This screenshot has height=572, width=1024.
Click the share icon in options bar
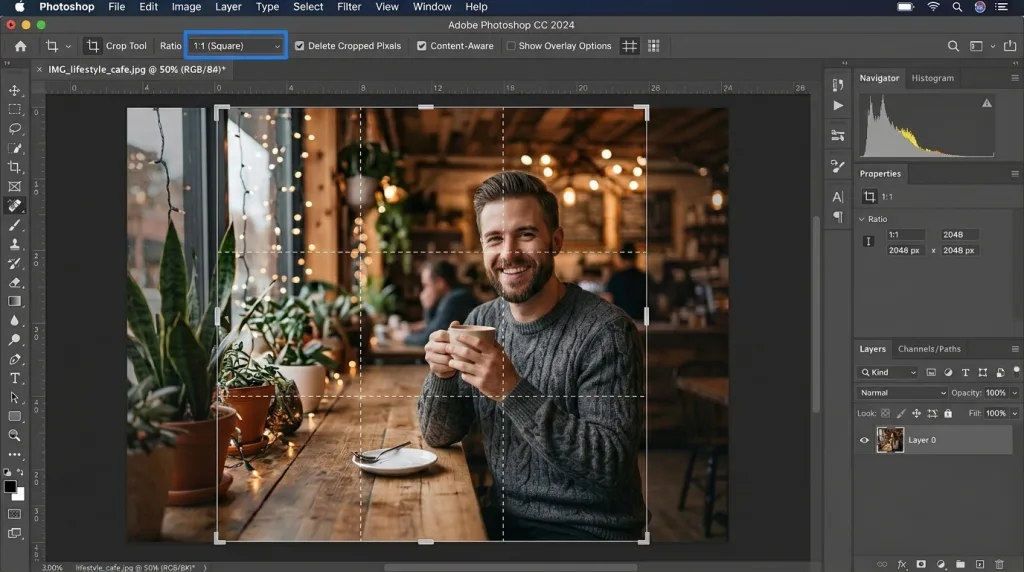(1010, 46)
